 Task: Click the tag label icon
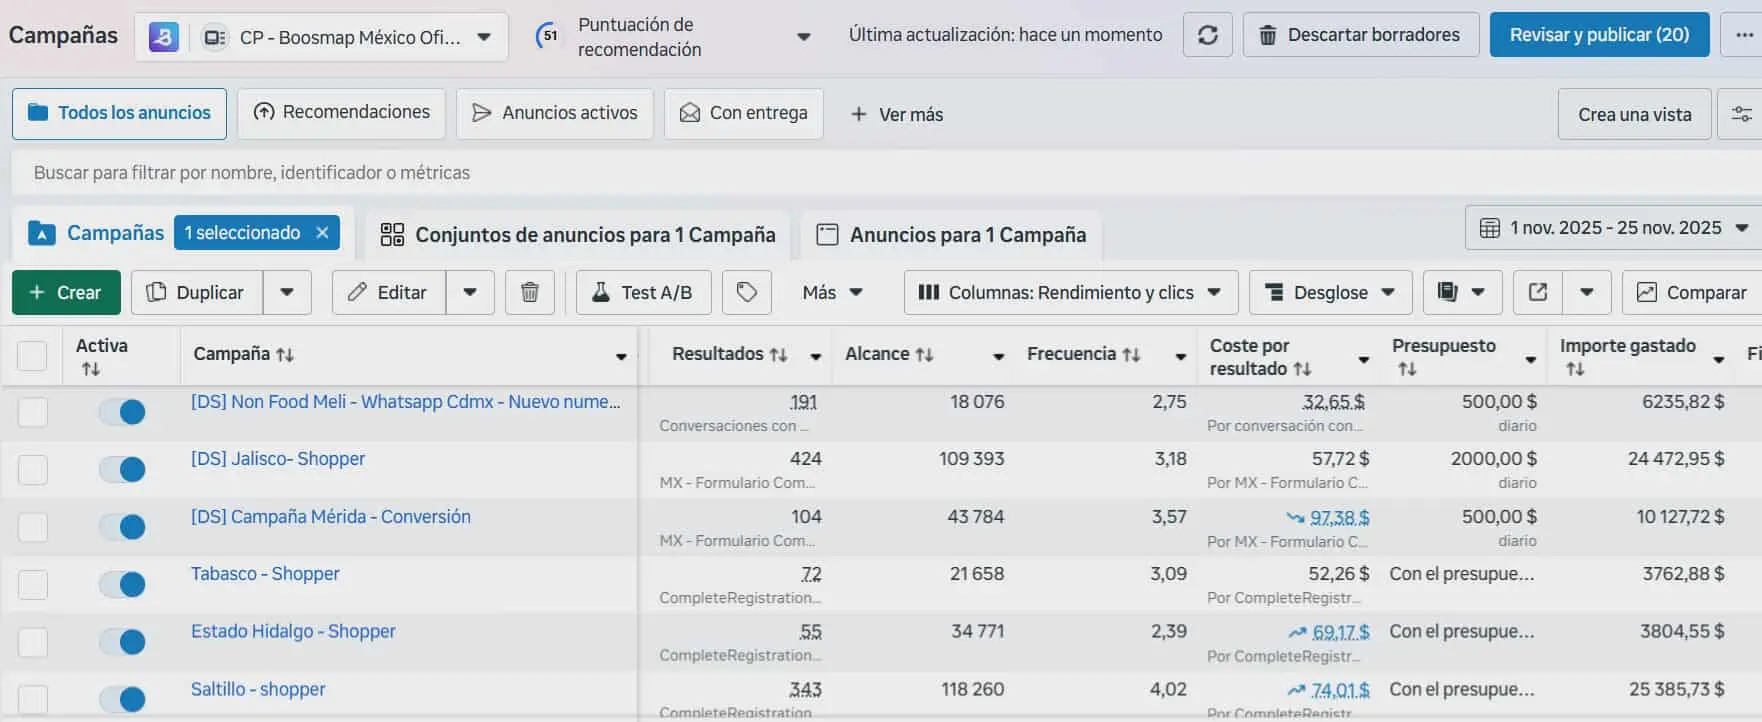point(746,292)
